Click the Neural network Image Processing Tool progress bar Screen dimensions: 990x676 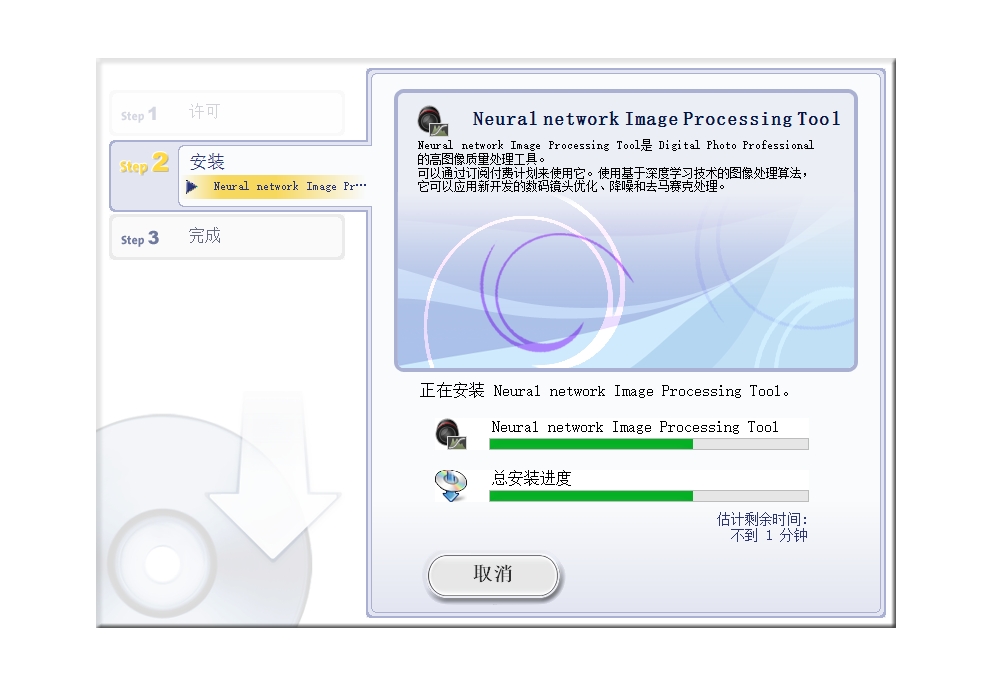tap(648, 444)
